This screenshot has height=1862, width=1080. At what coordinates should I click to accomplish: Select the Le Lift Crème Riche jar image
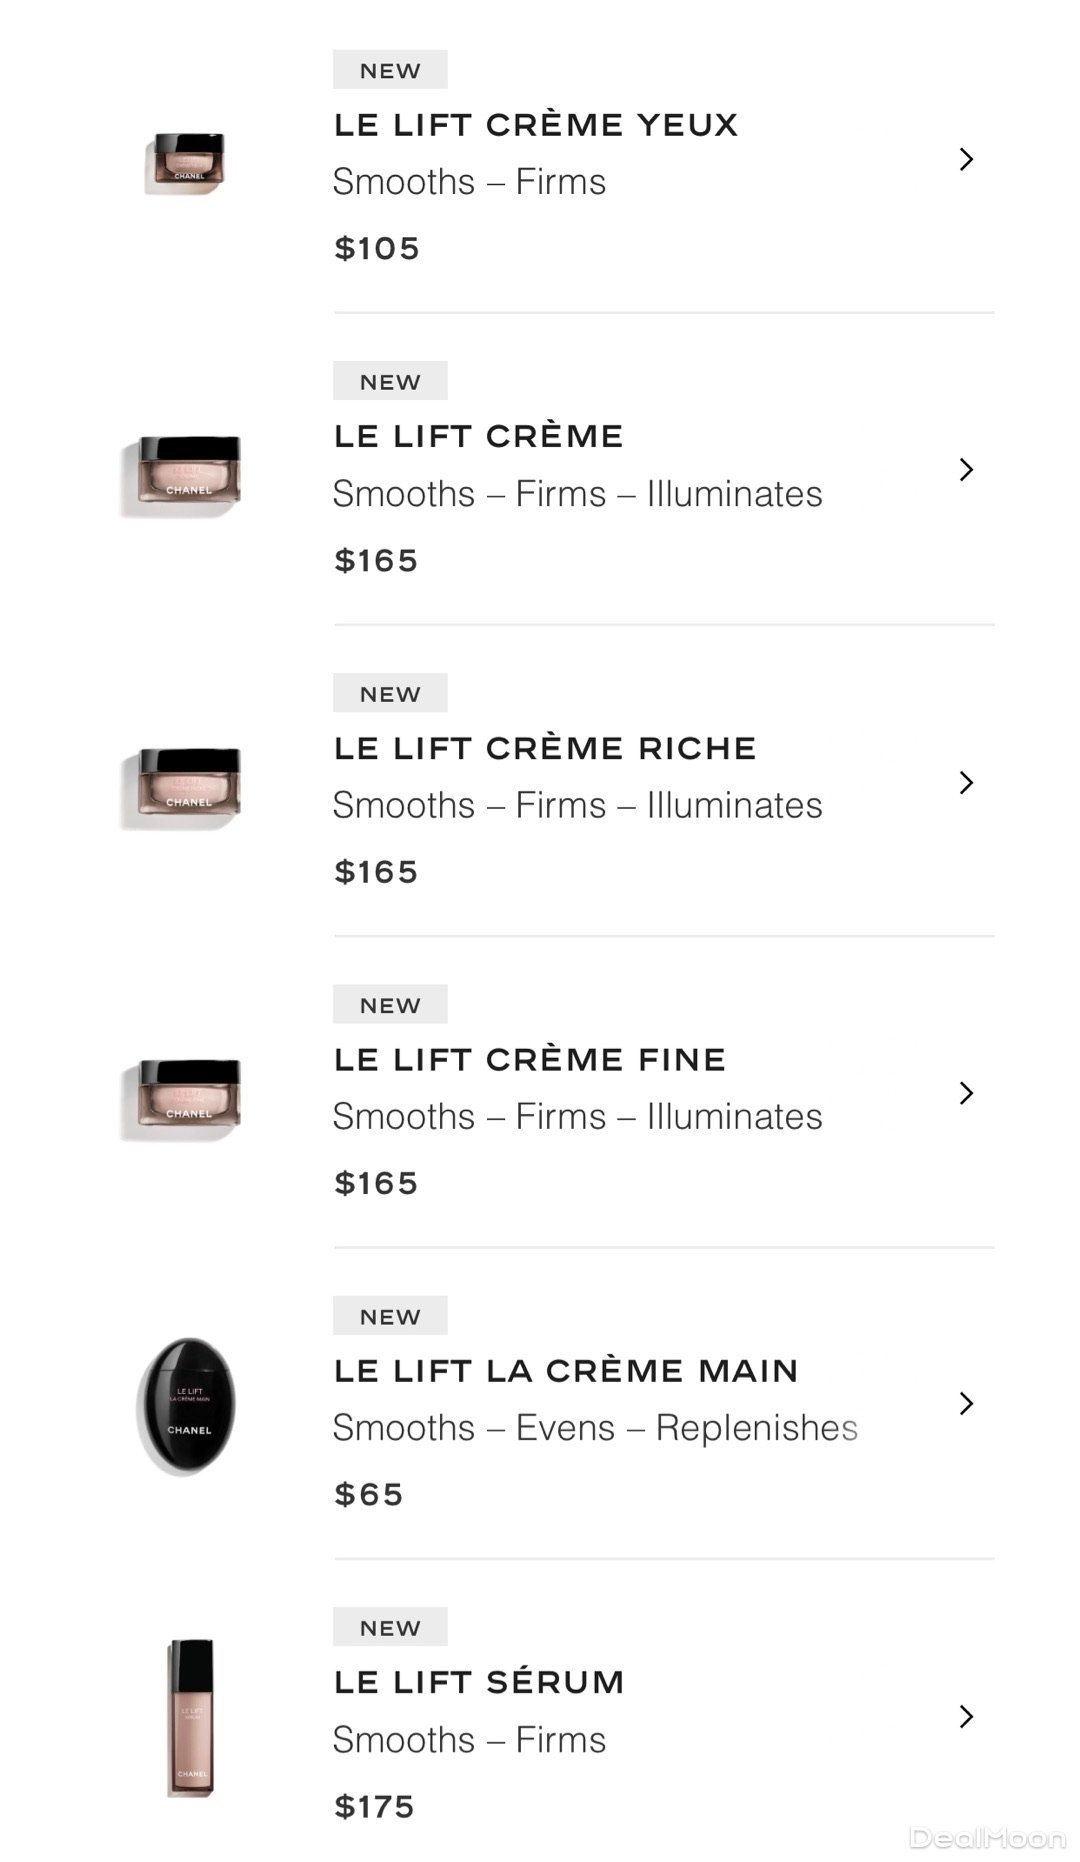(x=183, y=787)
